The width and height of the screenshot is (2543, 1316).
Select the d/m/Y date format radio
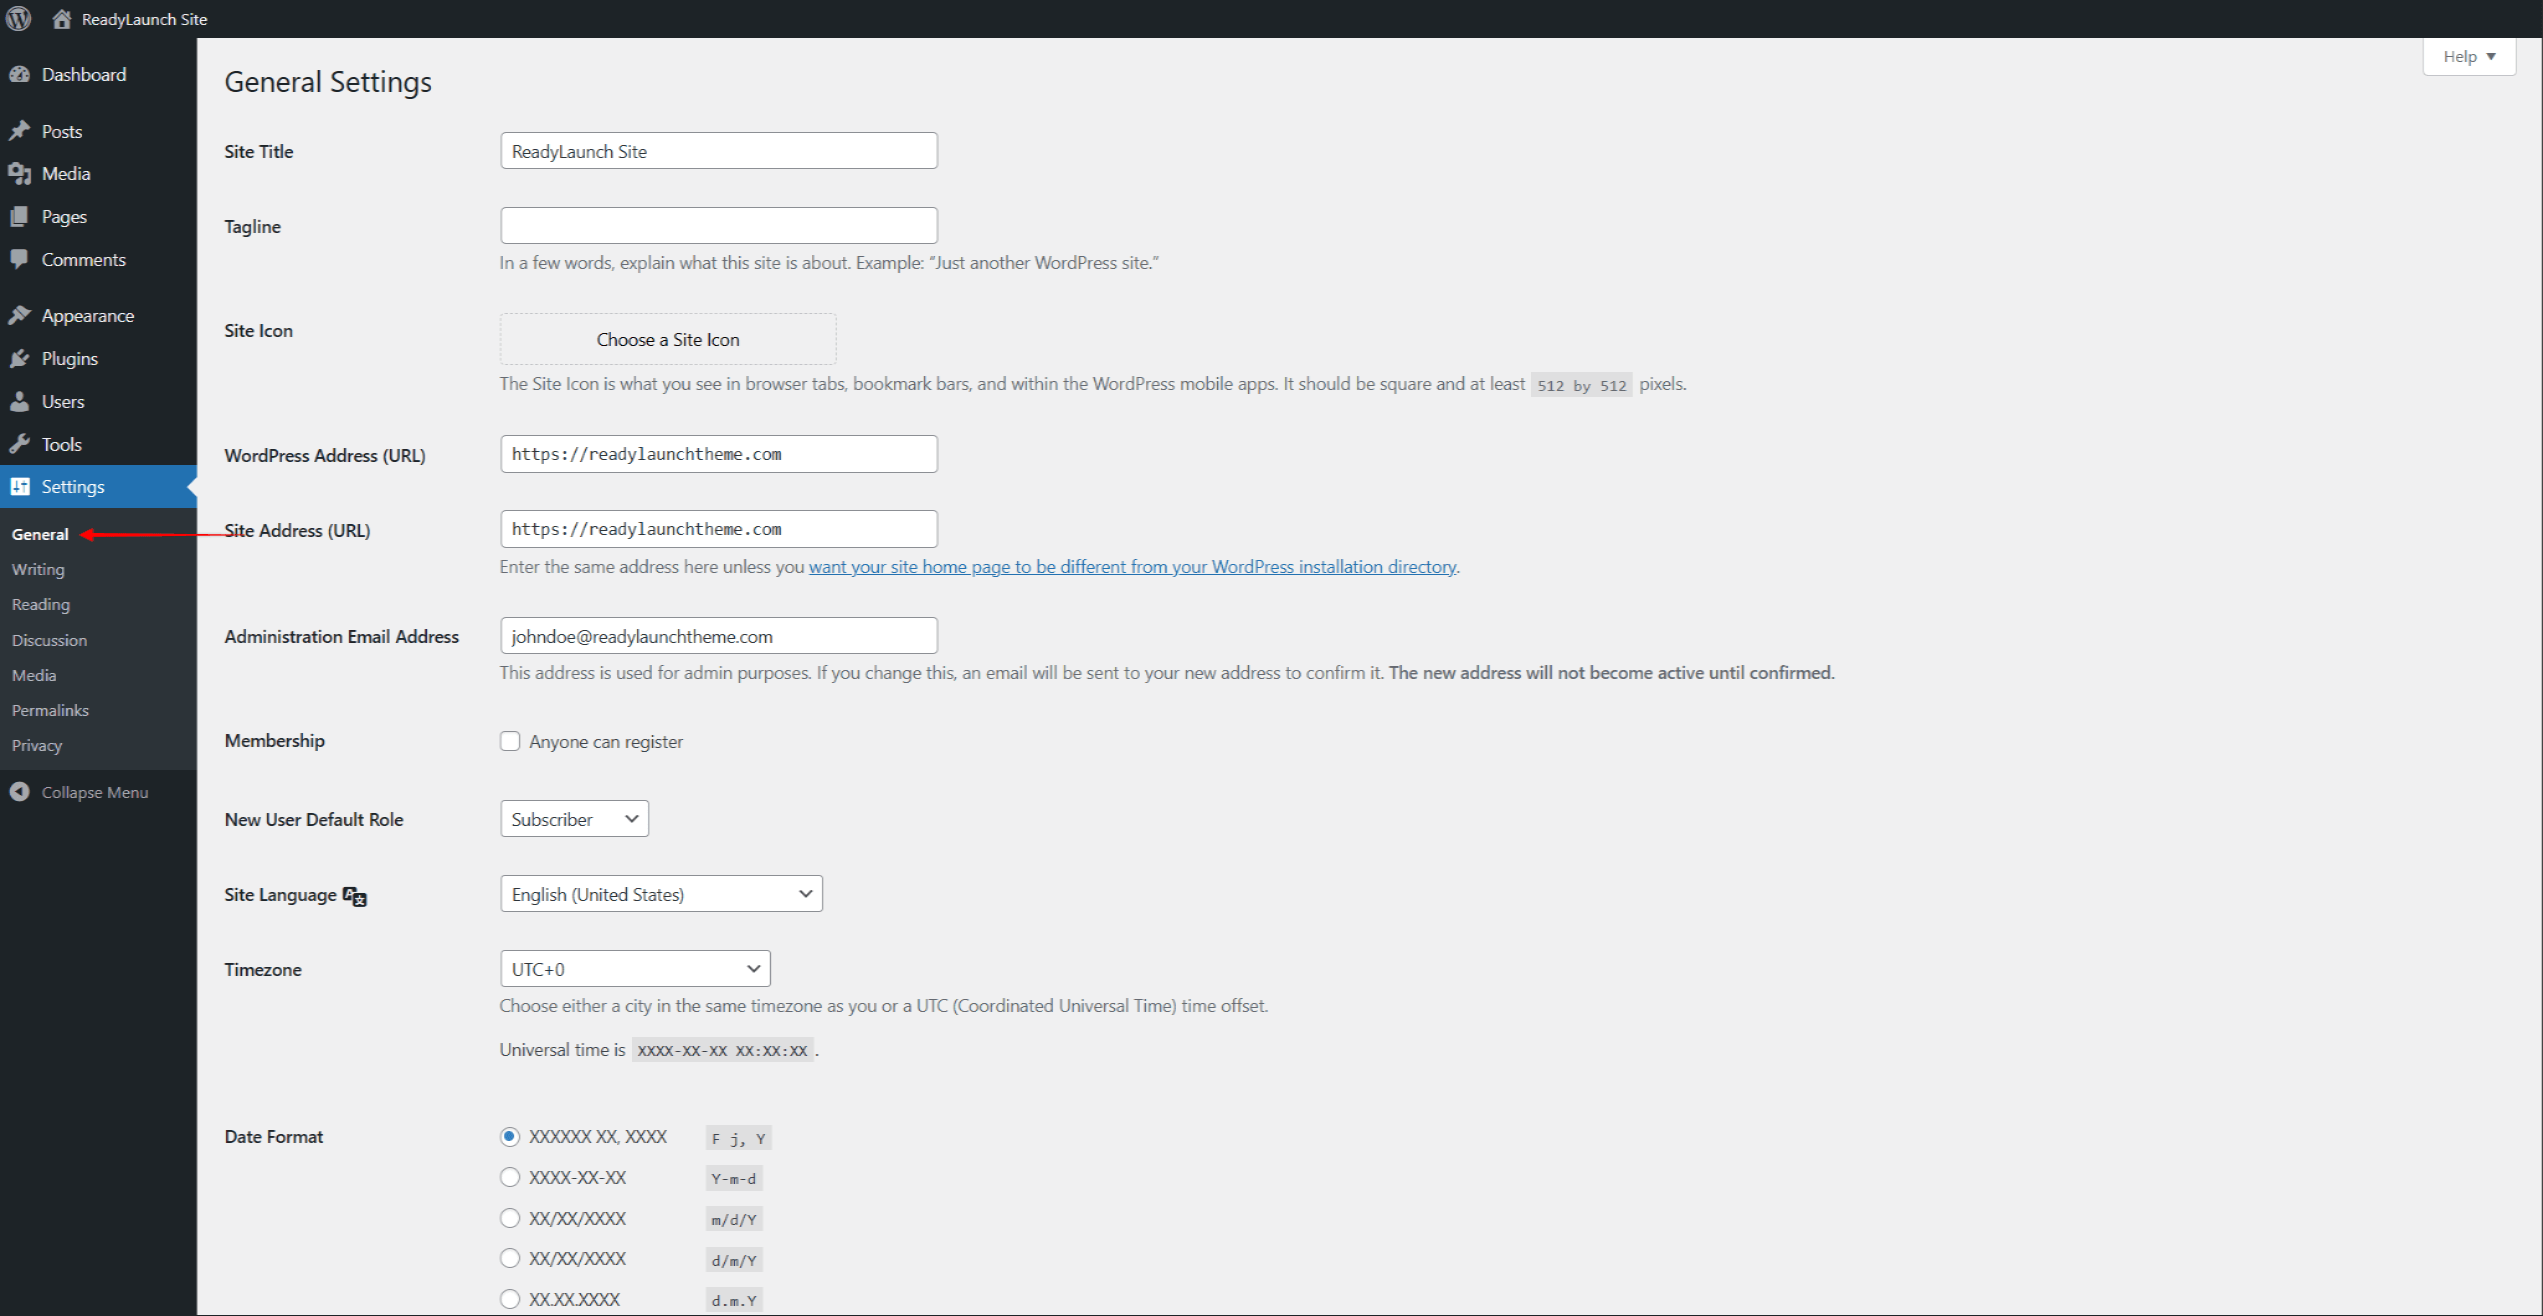[510, 1258]
